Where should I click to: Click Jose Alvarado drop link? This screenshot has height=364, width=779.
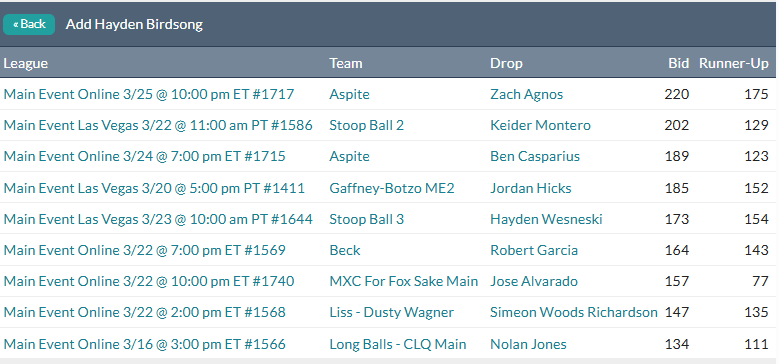534,282
